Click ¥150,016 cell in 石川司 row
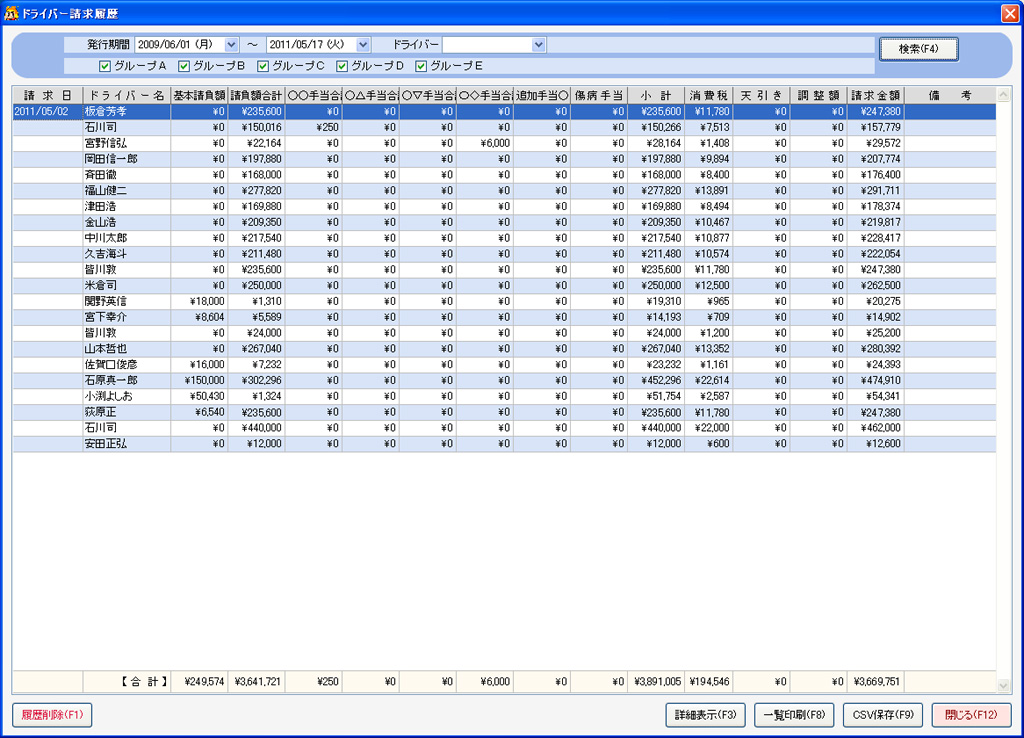This screenshot has width=1024, height=738. pos(256,127)
